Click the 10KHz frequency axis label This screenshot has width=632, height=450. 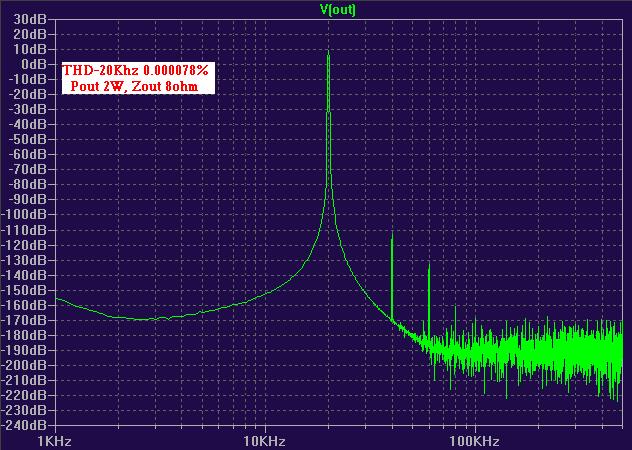[265, 441]
